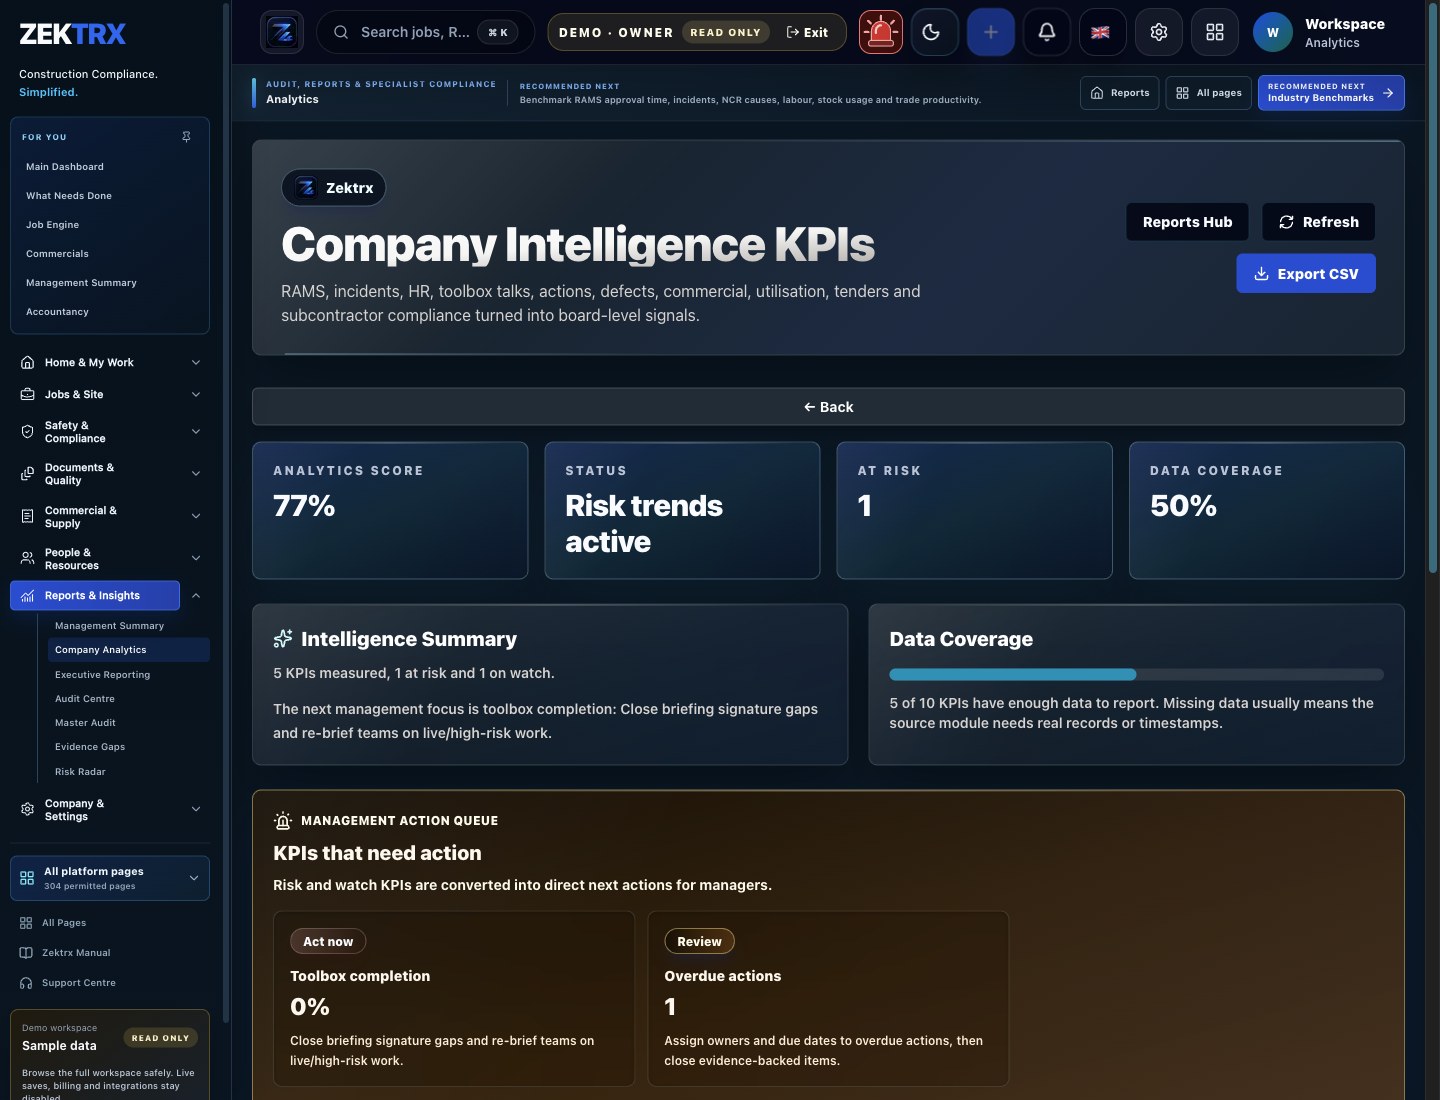Screen dimensions: 1440x1100
Task: Collapse Reports & Insights section
Action: [x=196, y=595]
